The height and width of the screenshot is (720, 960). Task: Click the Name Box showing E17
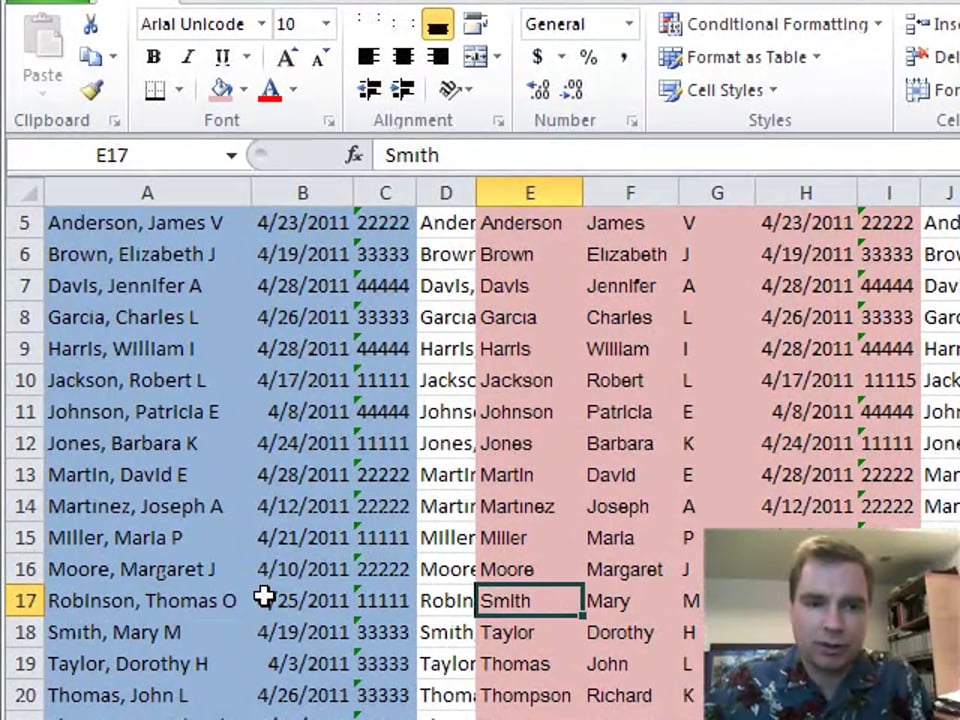[x=113, y=156]
